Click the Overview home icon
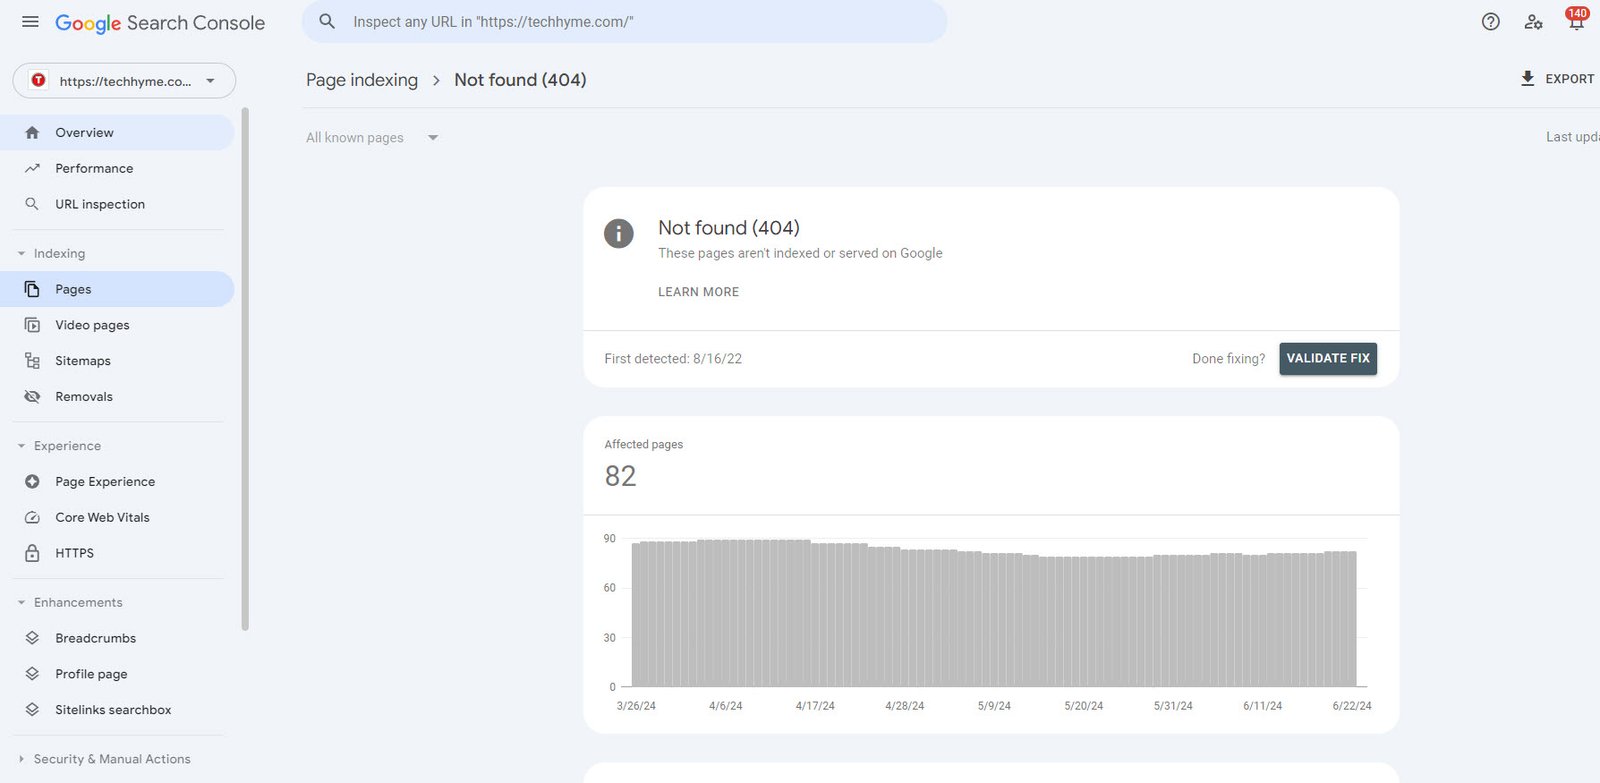The width and height of the screenshot is (1600, 783). point(32,132)
